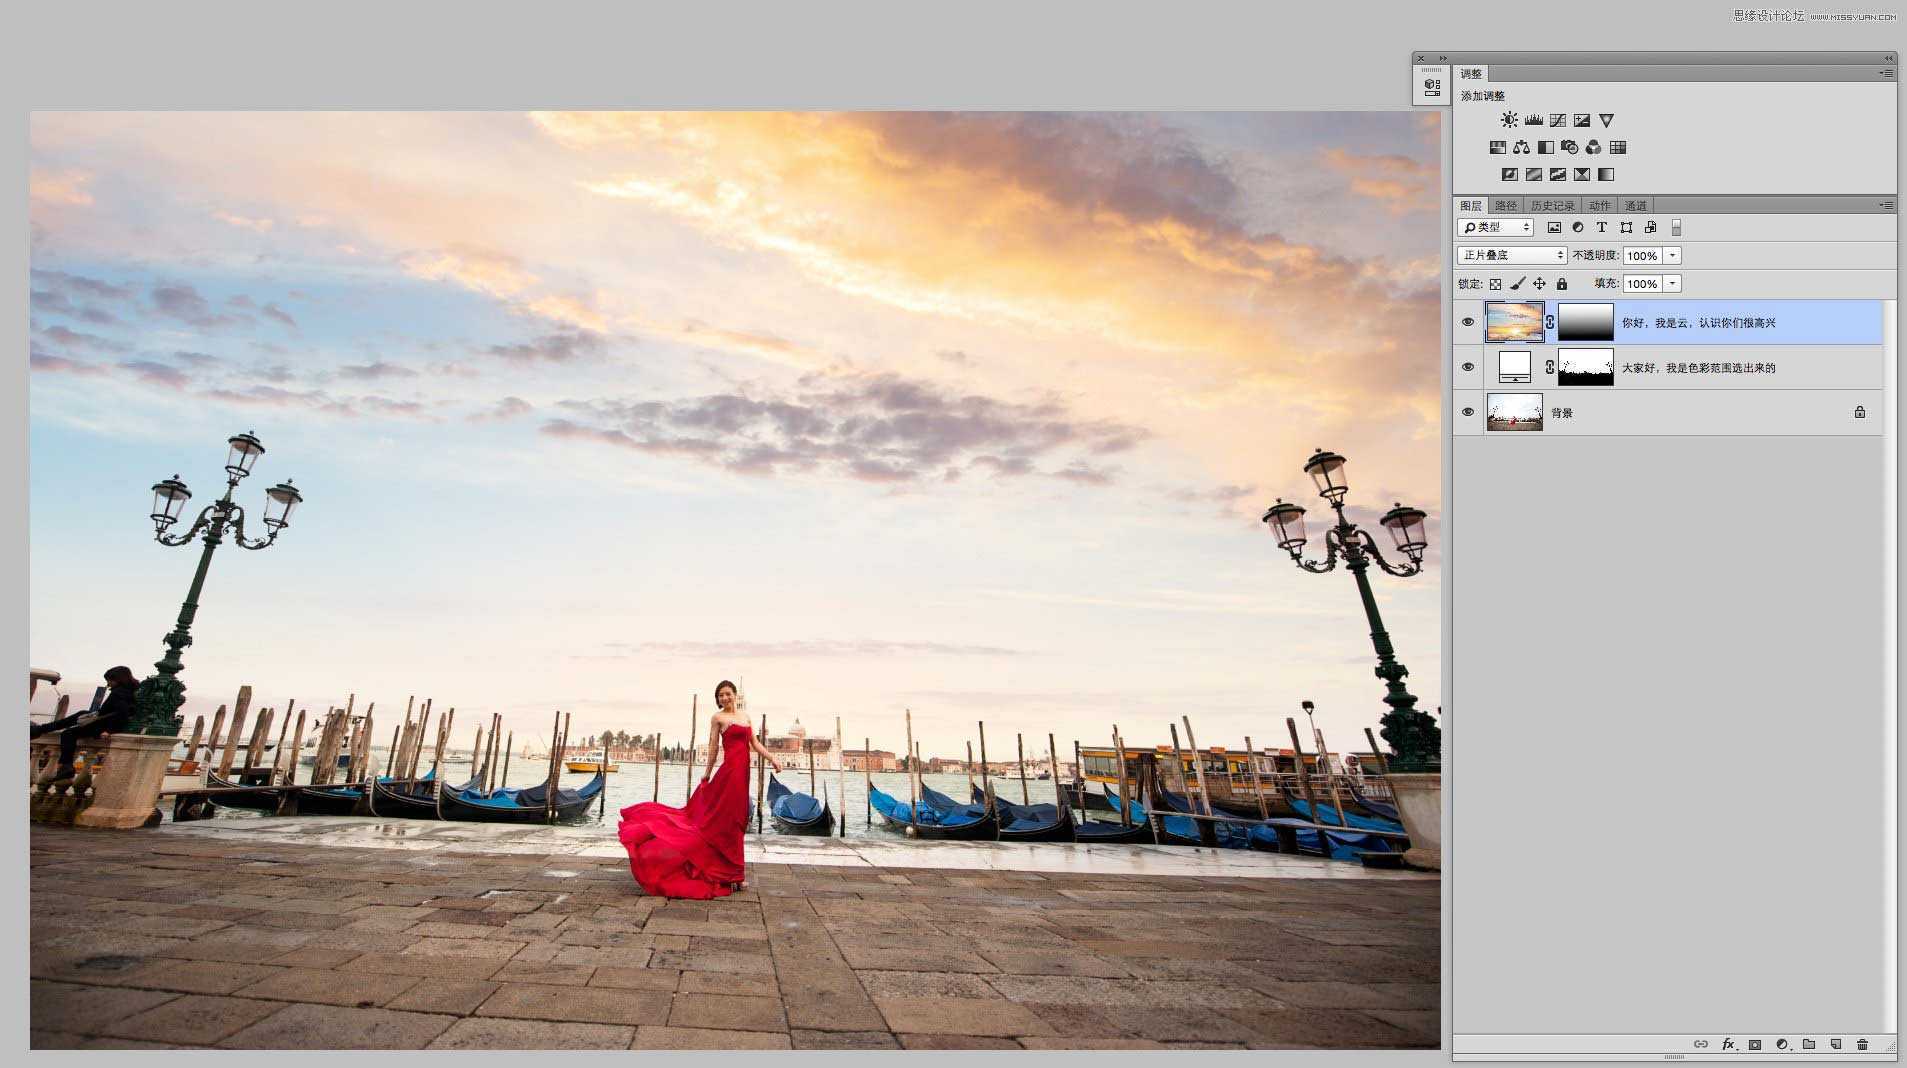Image resolution: width=1907 pixels, height=1068 pixels.
Task: Add a Levels adjustment
Action: 1533,120
